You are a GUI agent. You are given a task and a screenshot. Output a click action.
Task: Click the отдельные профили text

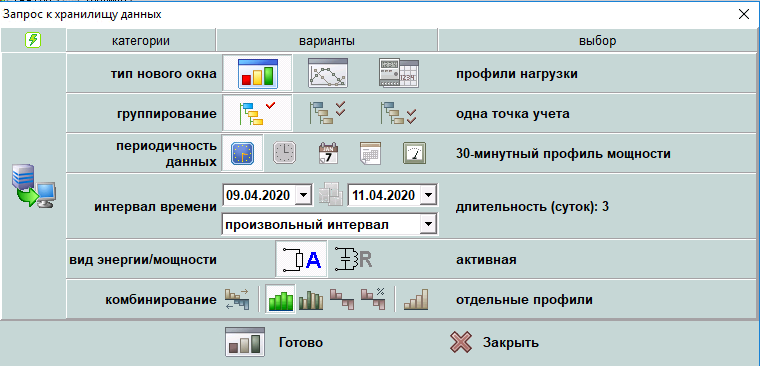pyautogui.click(x=524, y=300)
